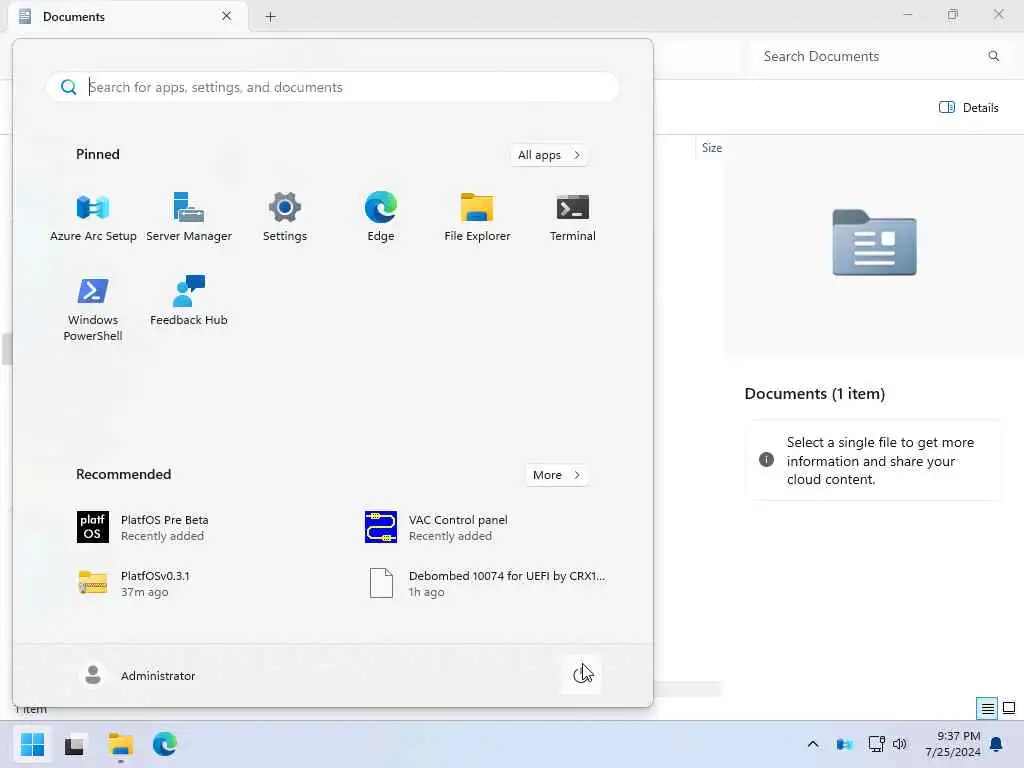Viewport: 1024px width, 768px height.
Task: Select the Documents tab in Explorer
Action: [x=127, y=16]
